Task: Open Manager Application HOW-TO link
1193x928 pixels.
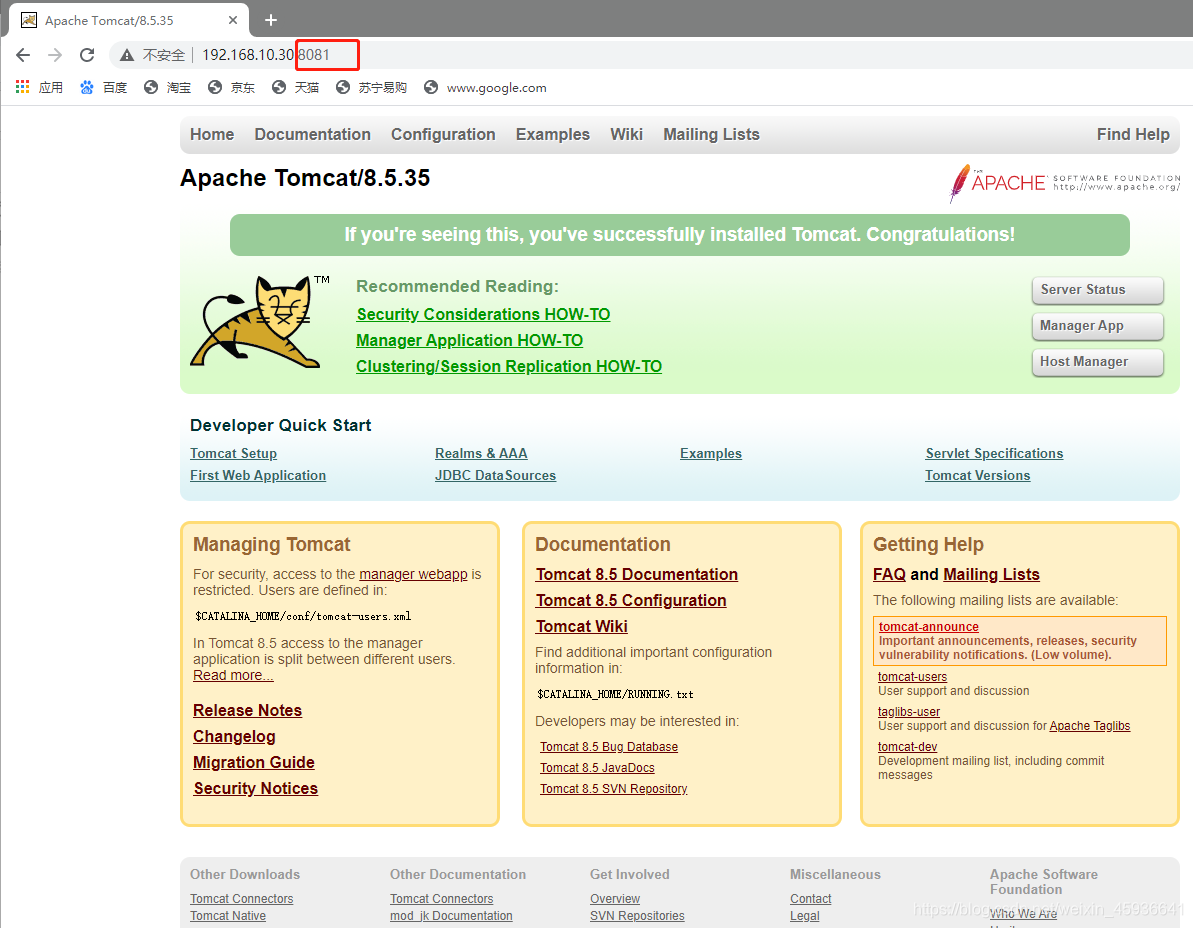Action: 469,341
